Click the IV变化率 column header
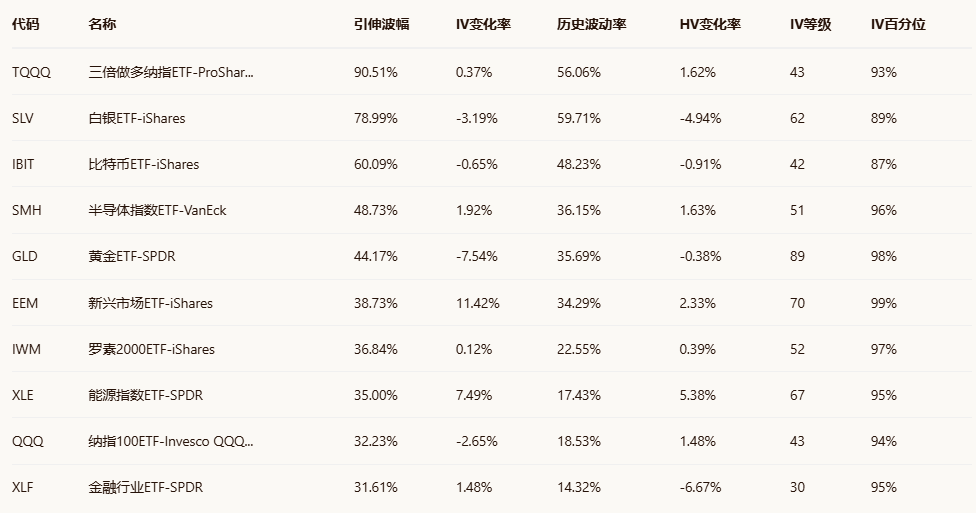 coord(483,24)
